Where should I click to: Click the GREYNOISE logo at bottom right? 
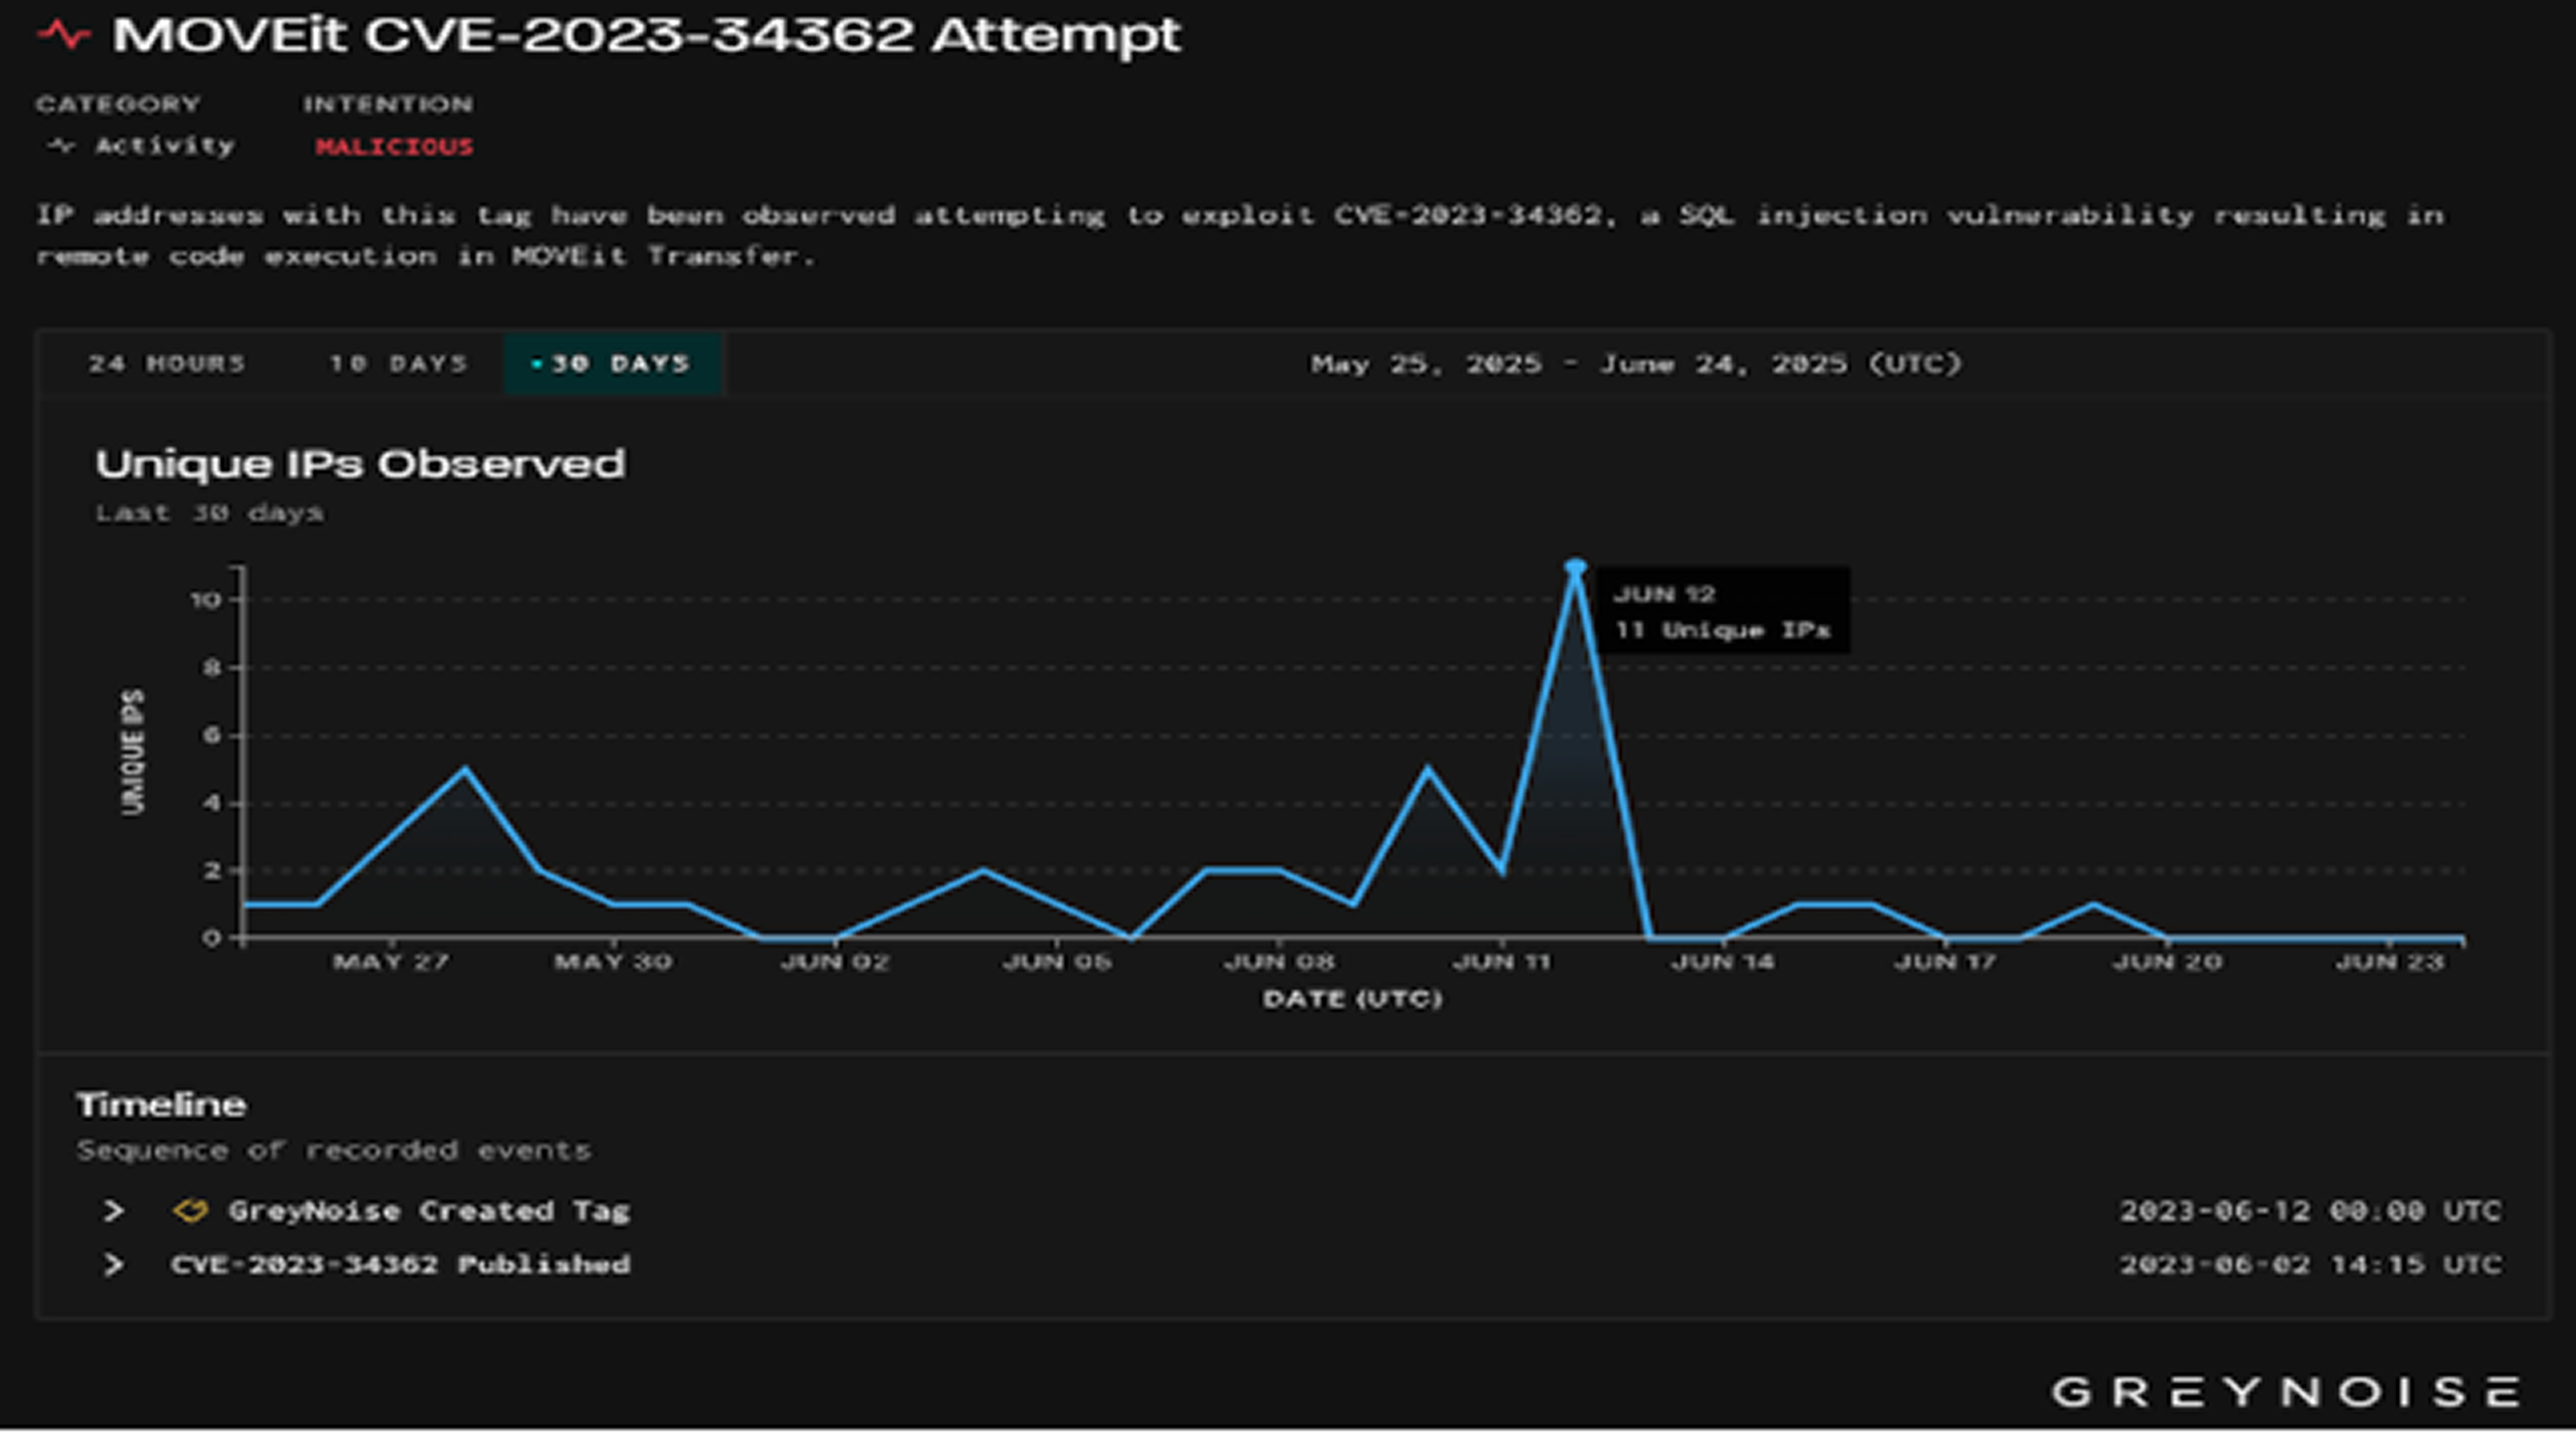2284,1392
